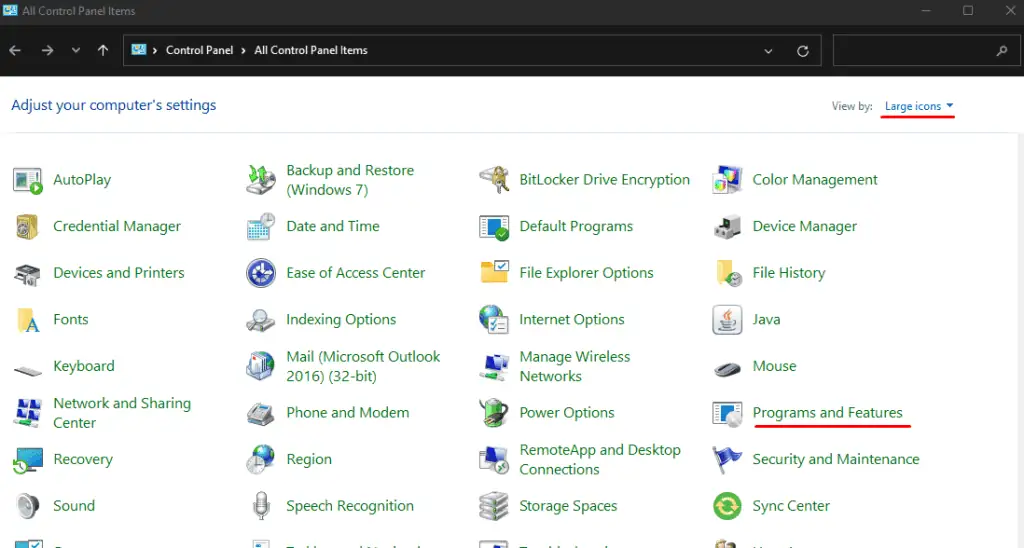Open Backup and Restore icon
Screen dimensions: 1024x548
click(261, 180)
